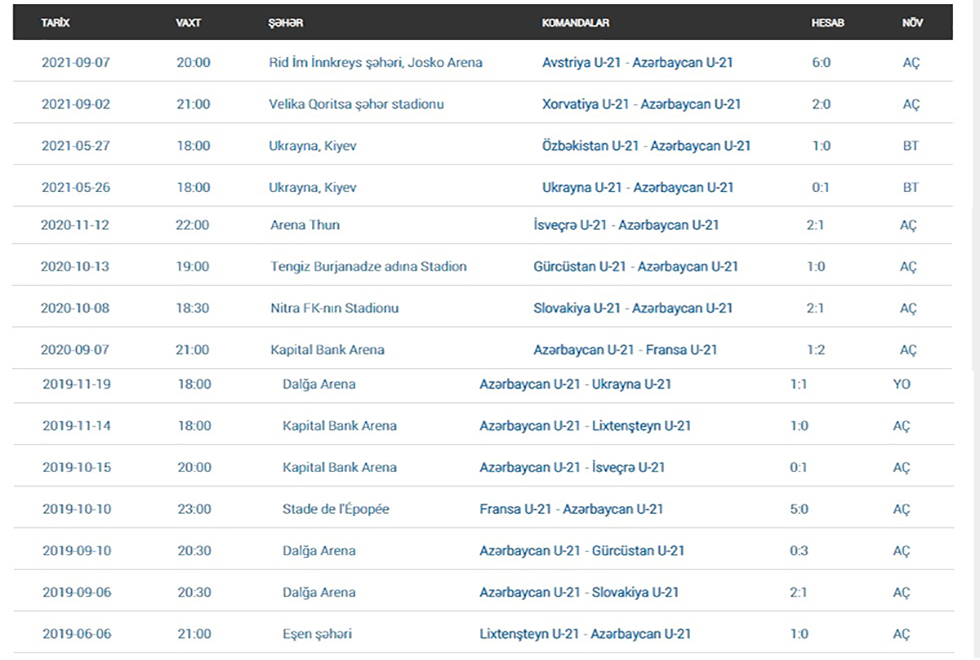This screenshot has height=660, width=980.
Task: Click date 2021-09-02
Action: coord(76,104)
